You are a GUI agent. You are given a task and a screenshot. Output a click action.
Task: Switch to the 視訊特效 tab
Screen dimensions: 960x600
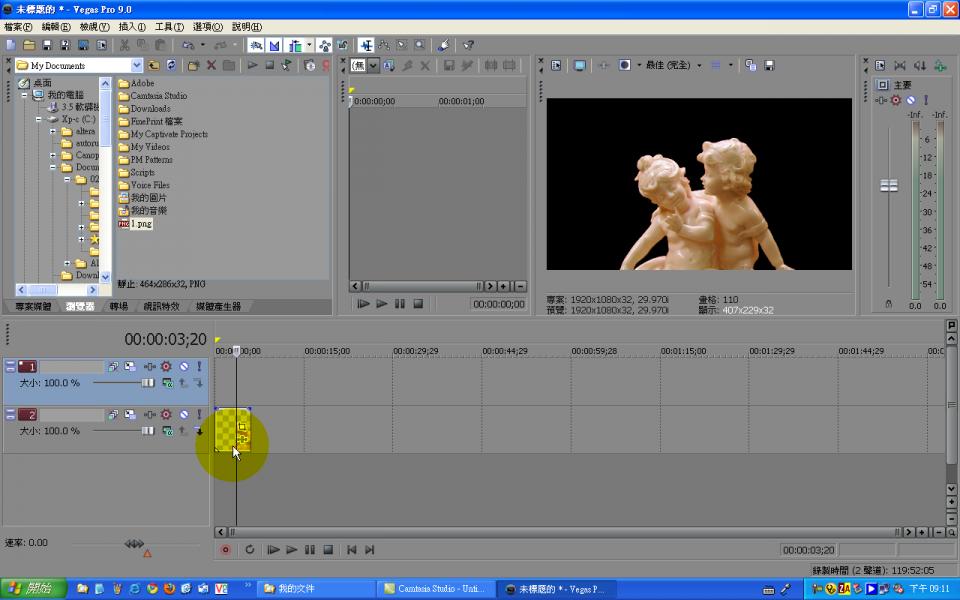tap(161, 306)
